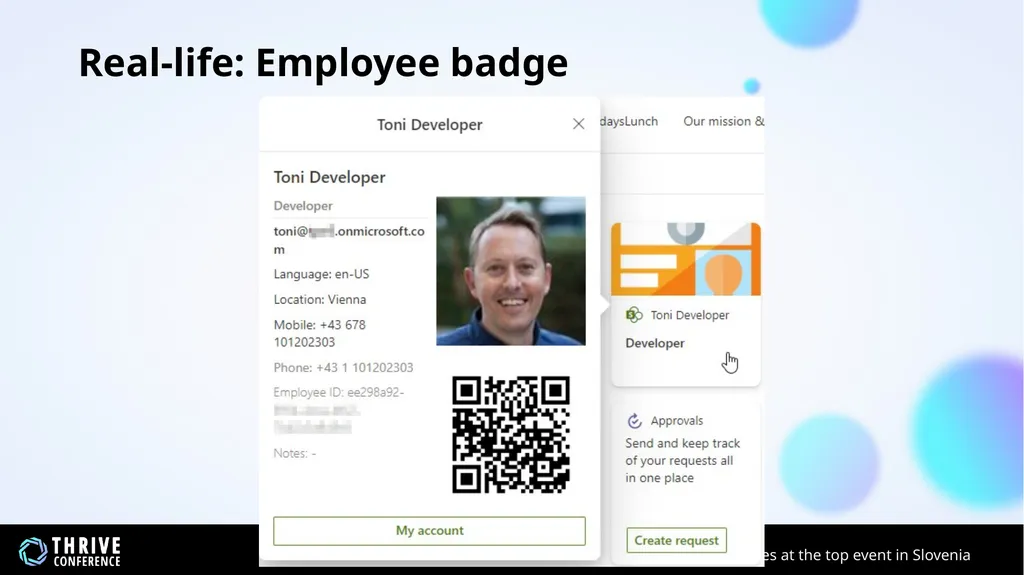Click the 'Real-life: Employee badge' slide title
Screen dimensions: 1024x575
point(323,63)
